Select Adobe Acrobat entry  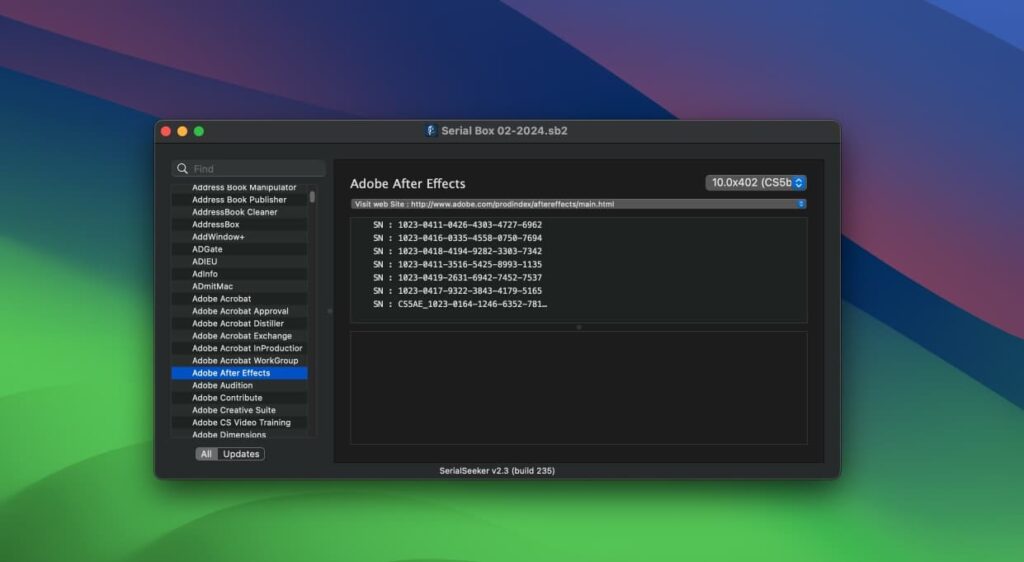click(x=239, y=299)
